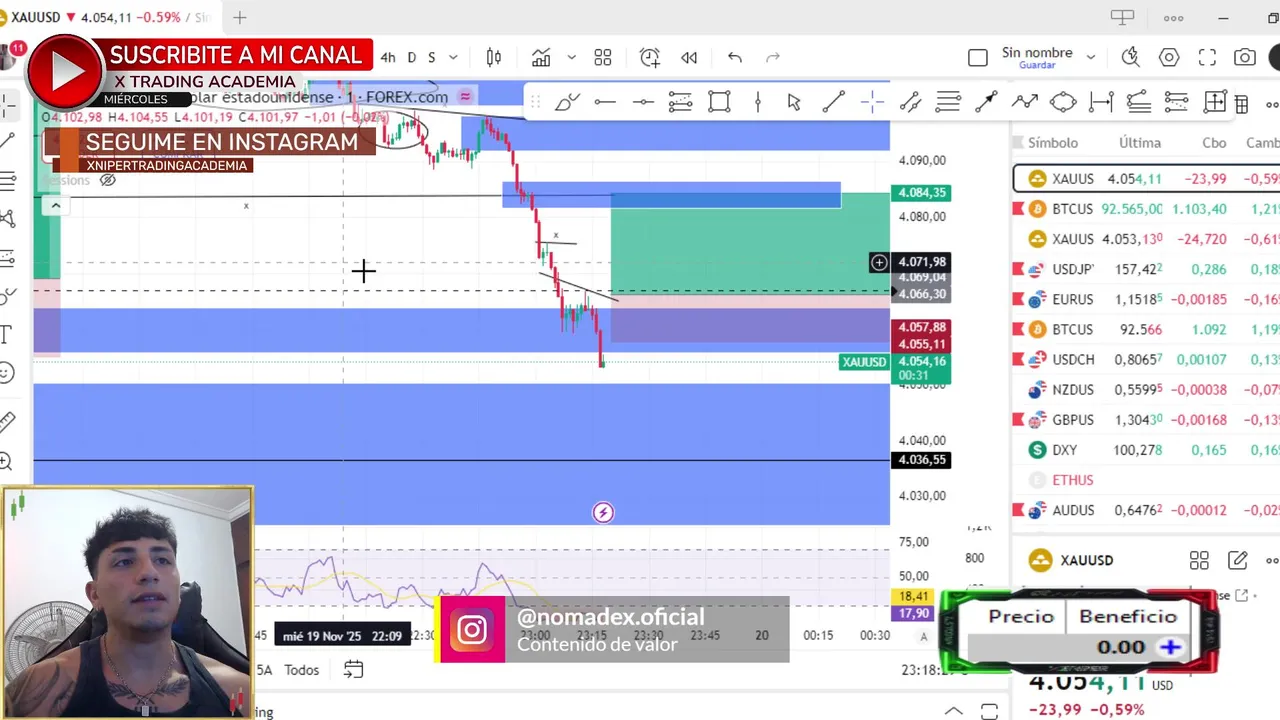
Task: Sort watchlist by Símbolo column
Action: [x=1053, y=143]
